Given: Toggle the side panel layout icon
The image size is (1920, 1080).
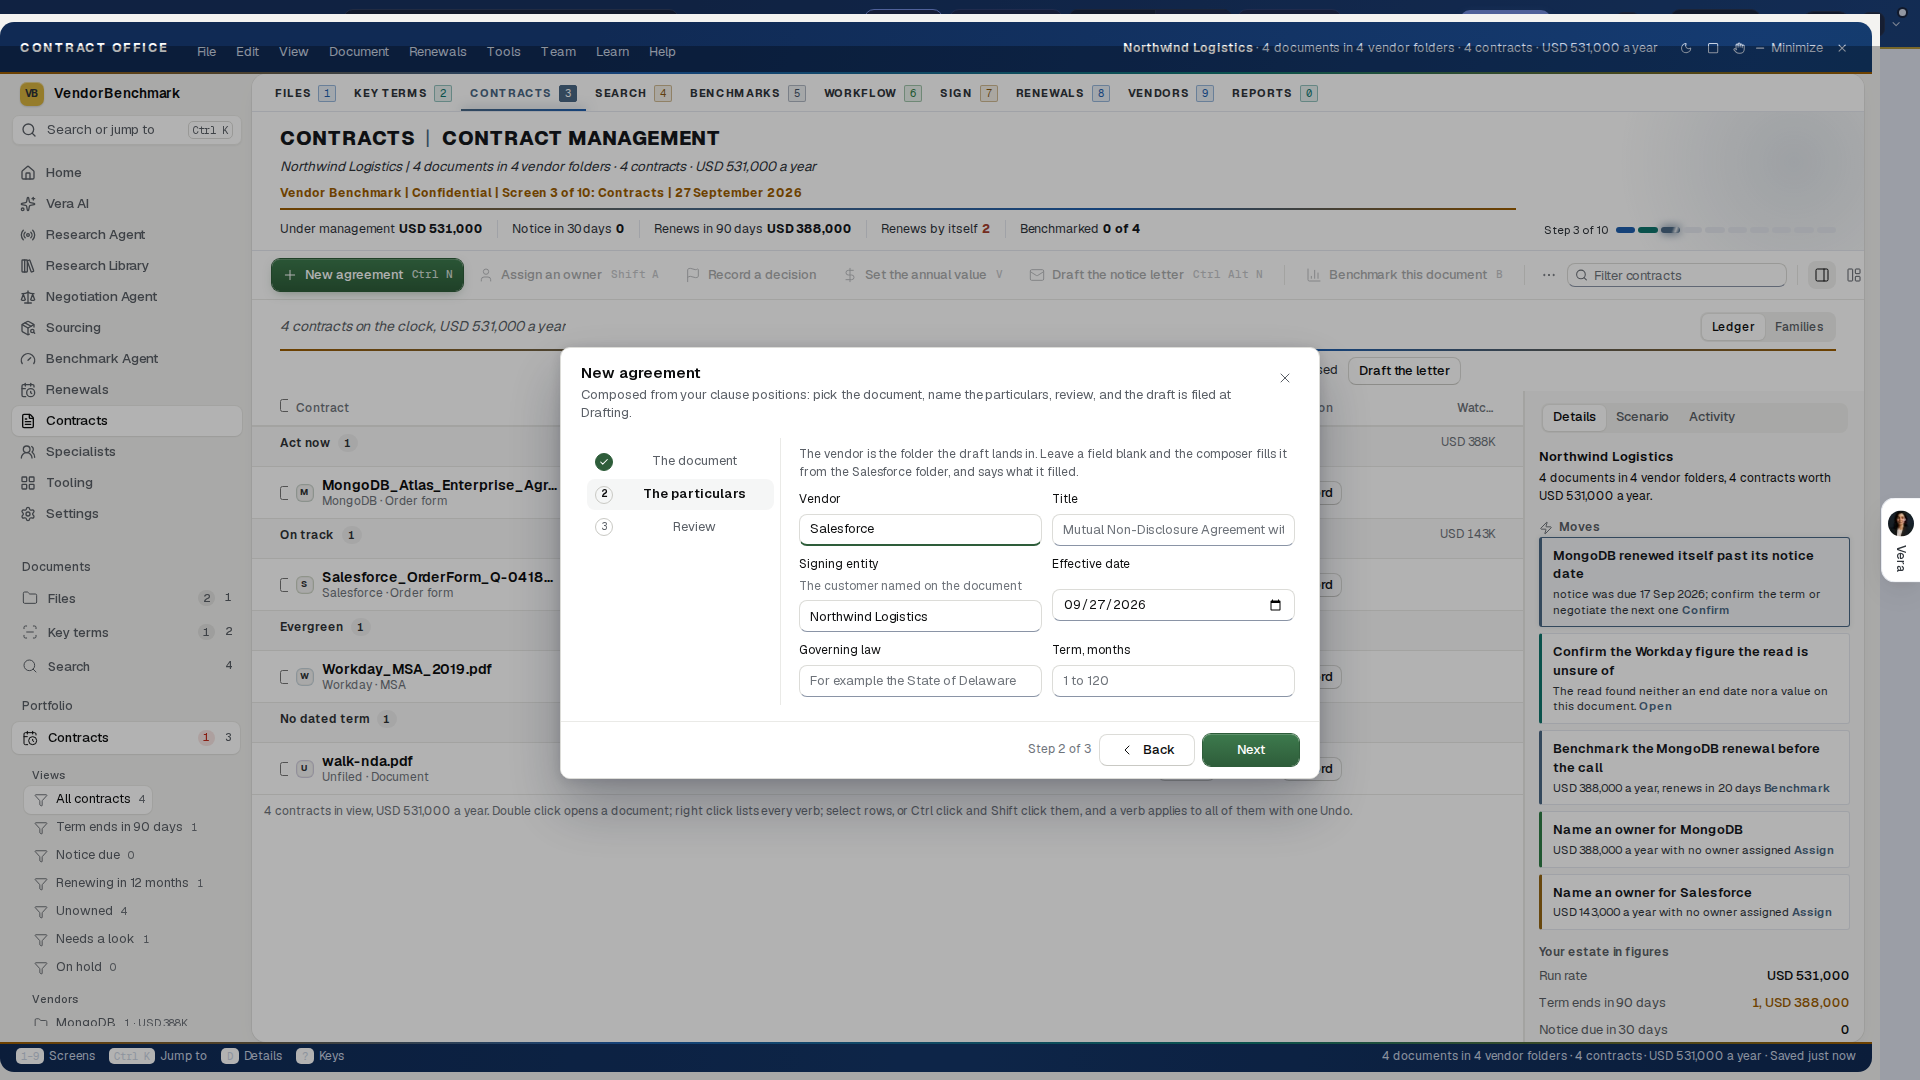Looking at the screenshot, I should click(1822, 275).
